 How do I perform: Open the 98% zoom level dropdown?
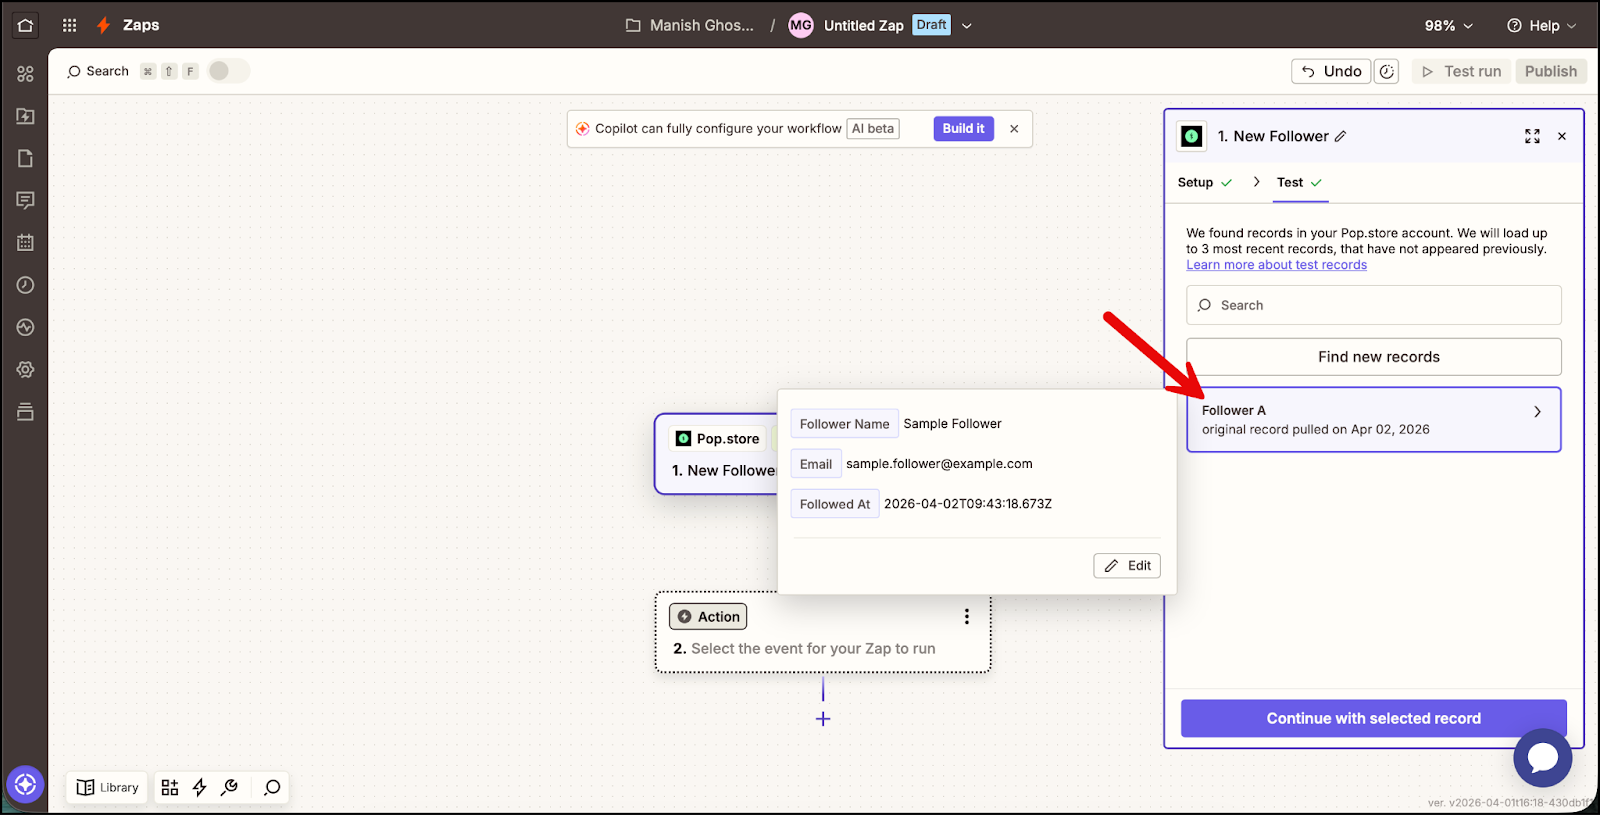(x=1449, y=26)
